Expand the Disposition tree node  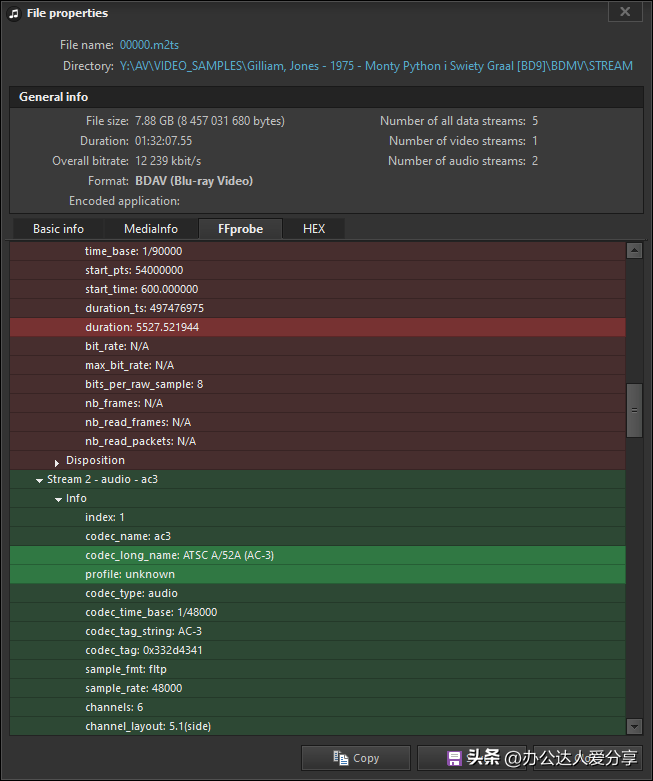point(57,461)
